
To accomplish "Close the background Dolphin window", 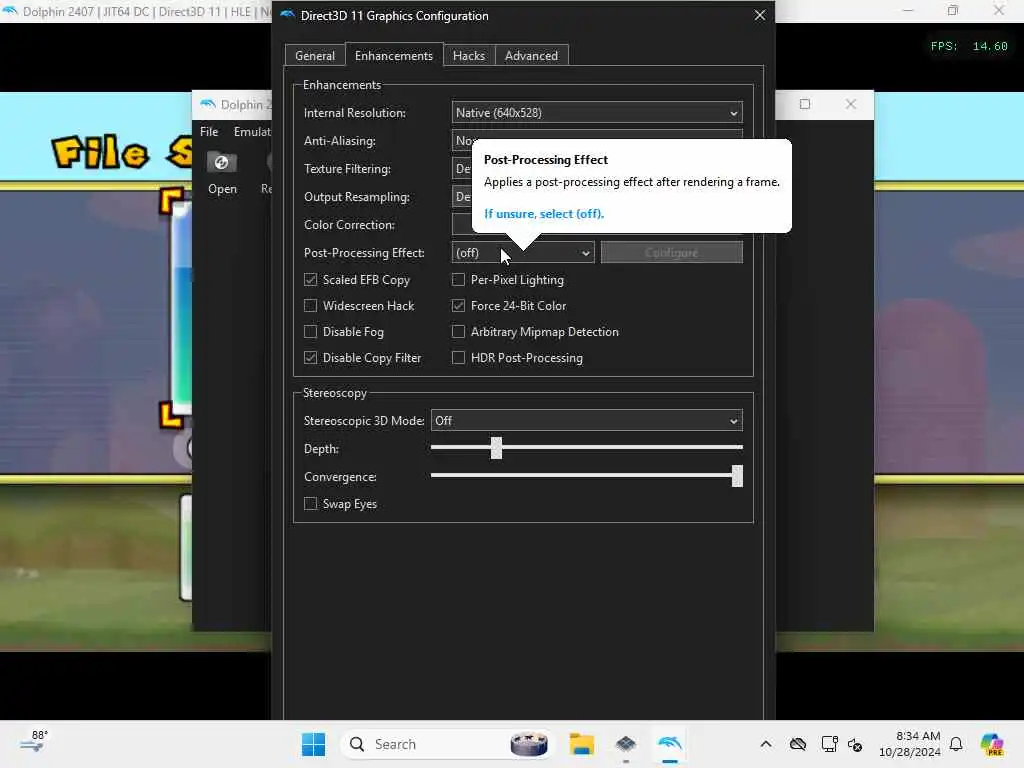I will (x=850, y=104).
